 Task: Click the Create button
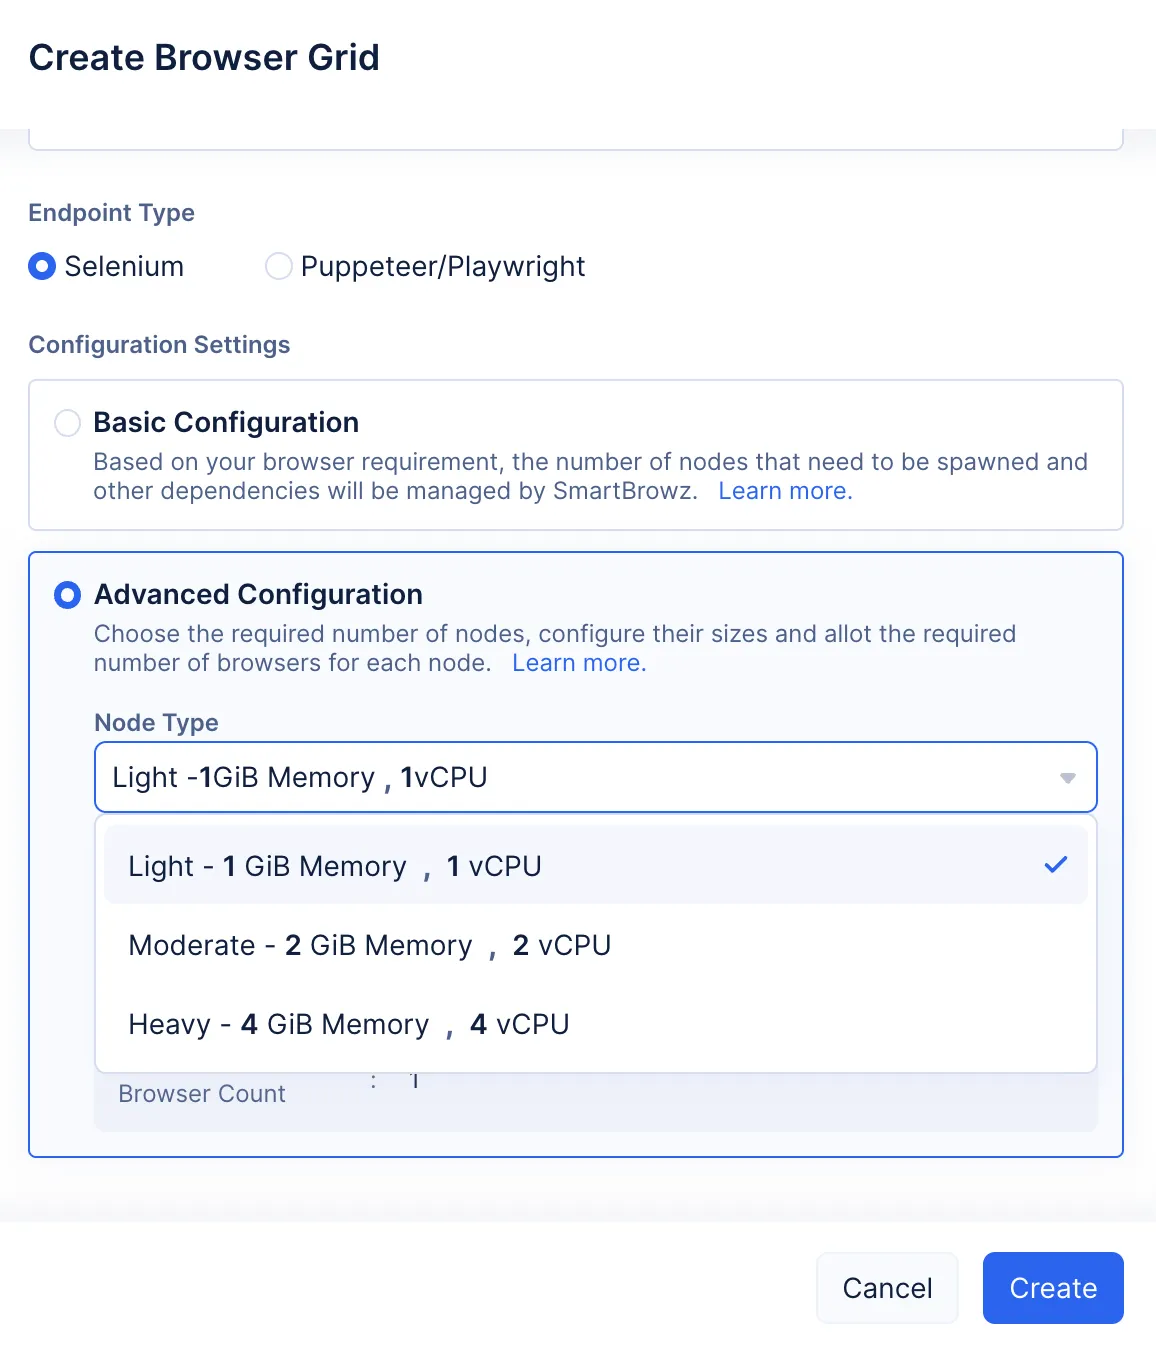click(1052, 1288)
